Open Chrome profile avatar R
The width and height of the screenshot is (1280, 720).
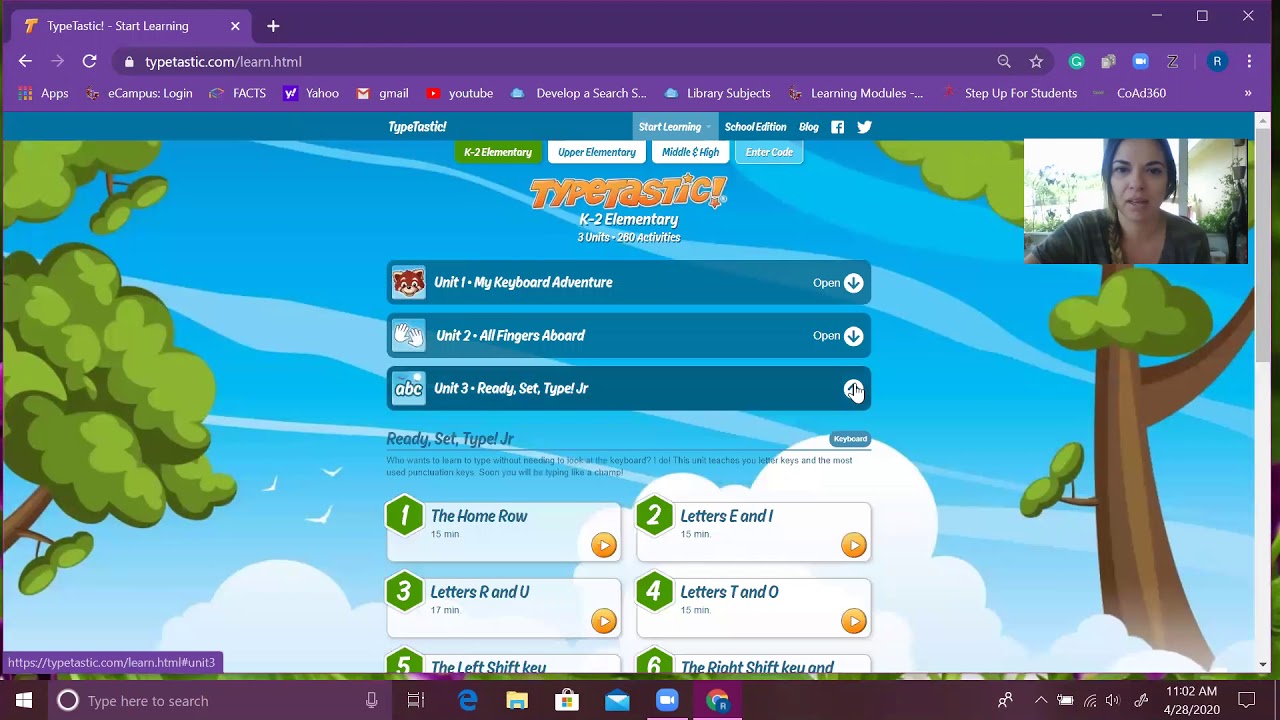click(1217, 61)
